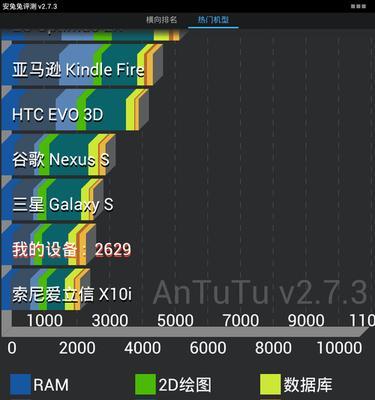Tap the AnTuTu v2.7.3 watermark

coord(260,292)
